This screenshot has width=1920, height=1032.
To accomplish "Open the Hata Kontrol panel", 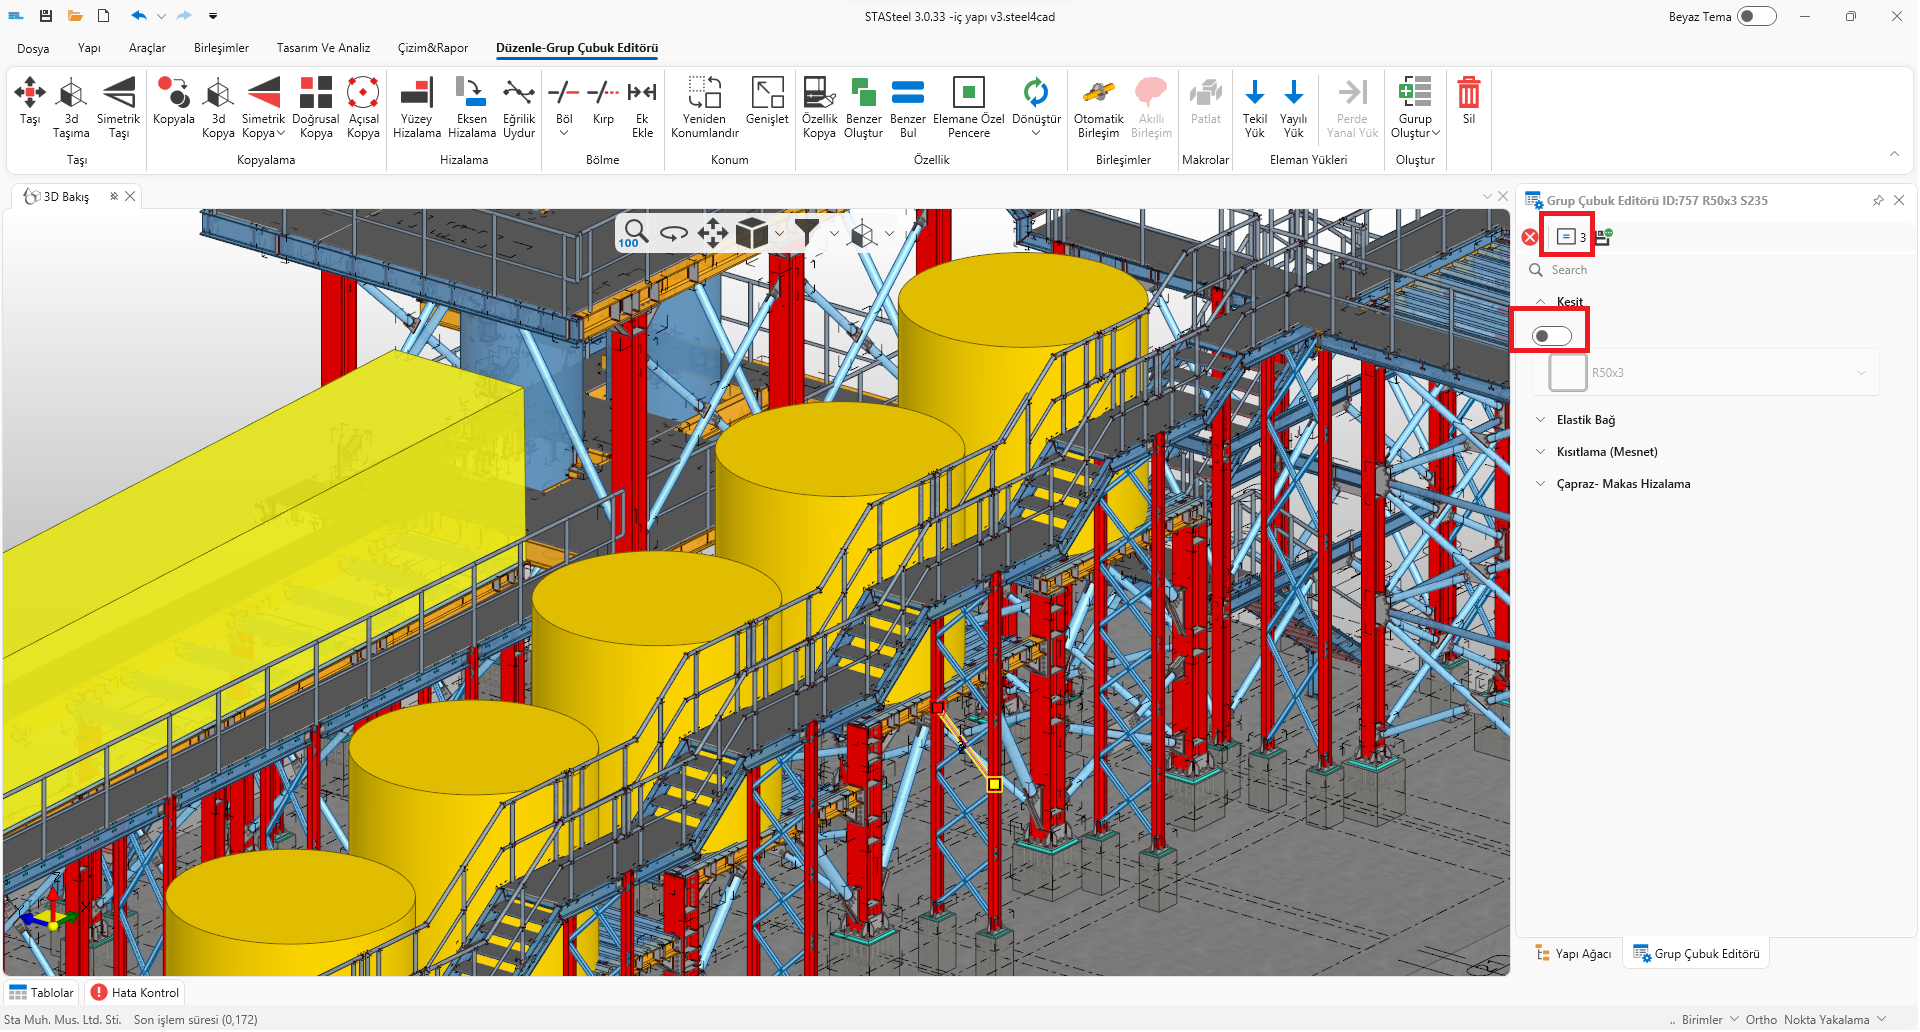I will pos(135,993).
